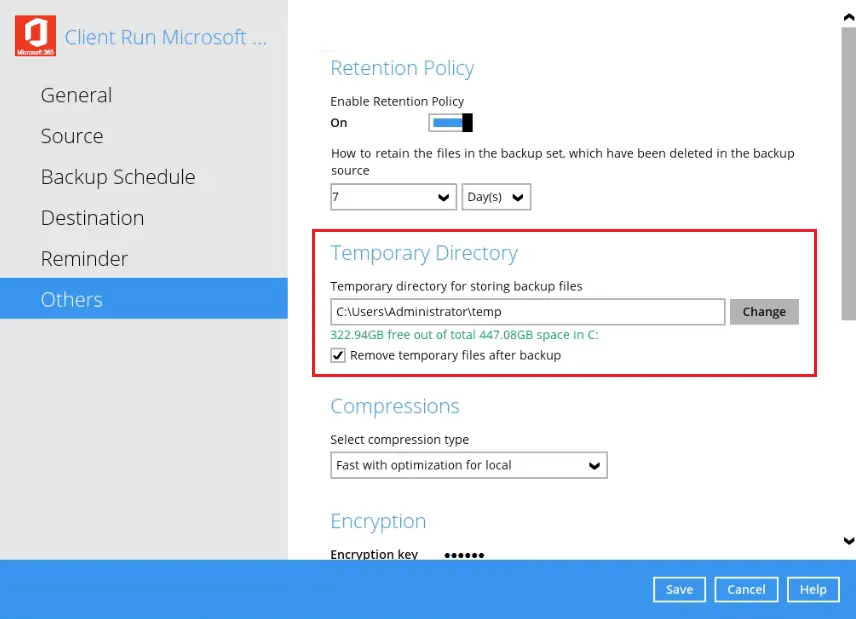Open the General settings section
Viewport: 856px width, 619px height.
pos(76,95)
